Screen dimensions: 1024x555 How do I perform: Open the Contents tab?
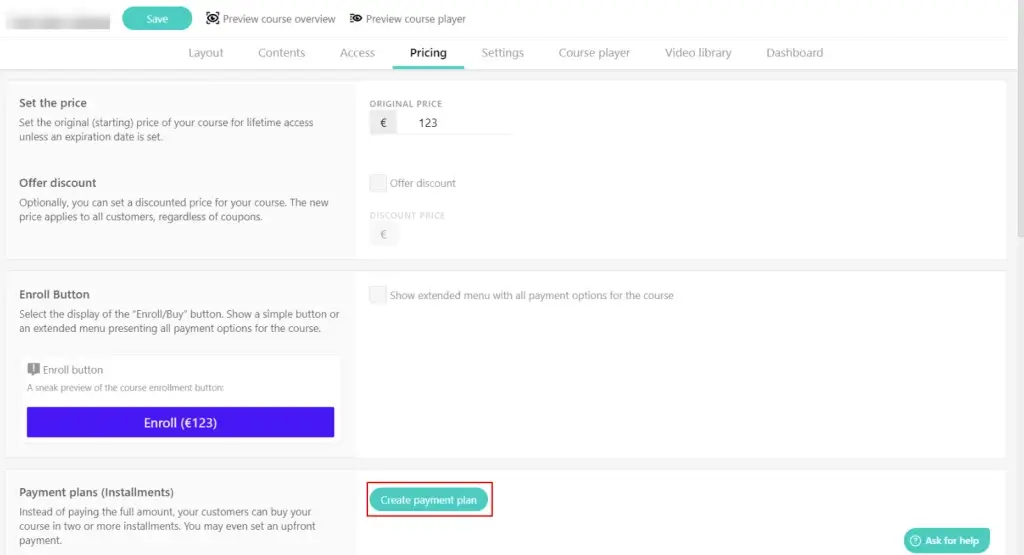[281, 53]
